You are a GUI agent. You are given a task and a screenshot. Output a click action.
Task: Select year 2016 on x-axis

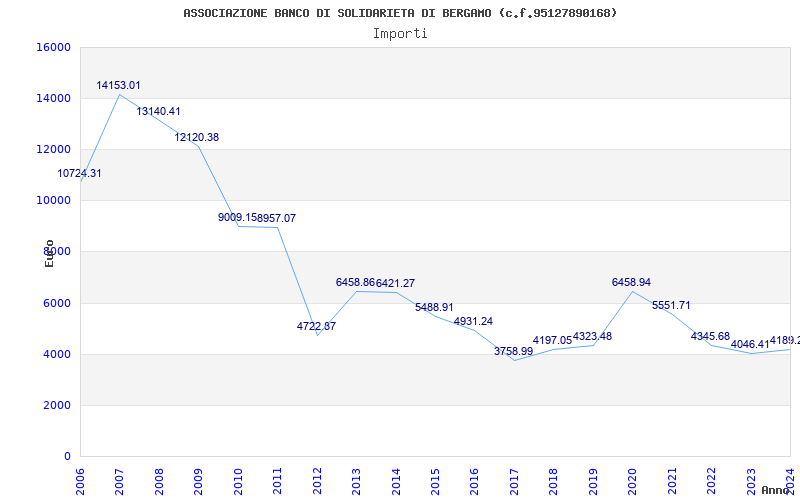[x=474, y=481]
